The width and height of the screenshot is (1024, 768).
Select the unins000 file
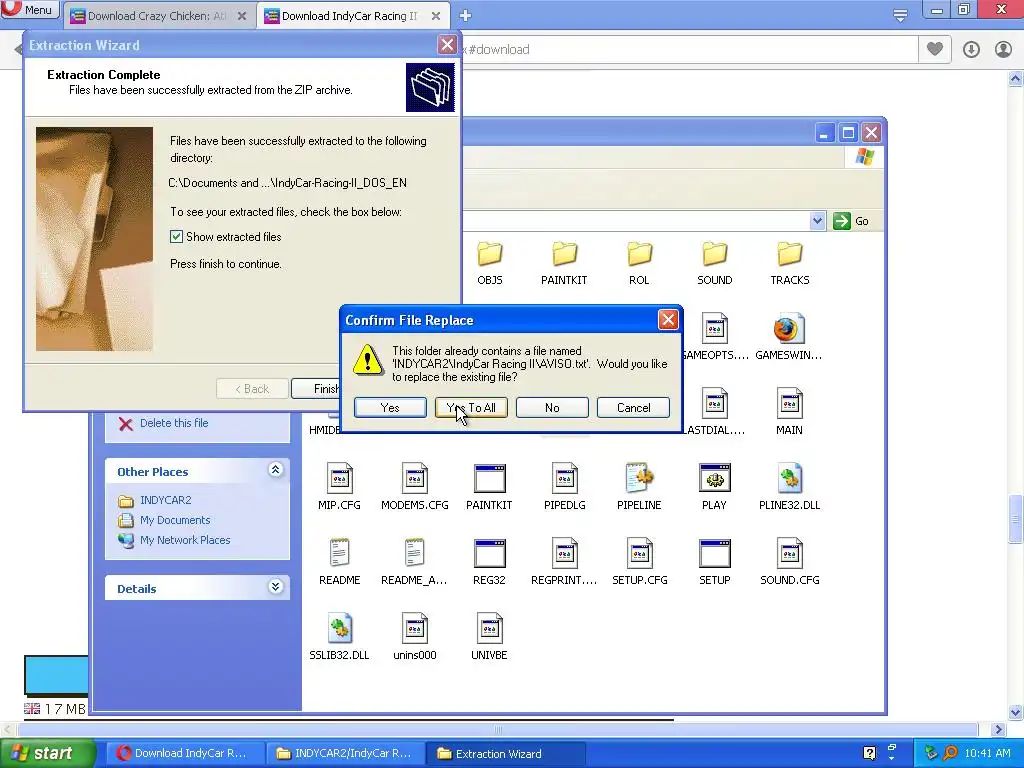coord(415,636)
